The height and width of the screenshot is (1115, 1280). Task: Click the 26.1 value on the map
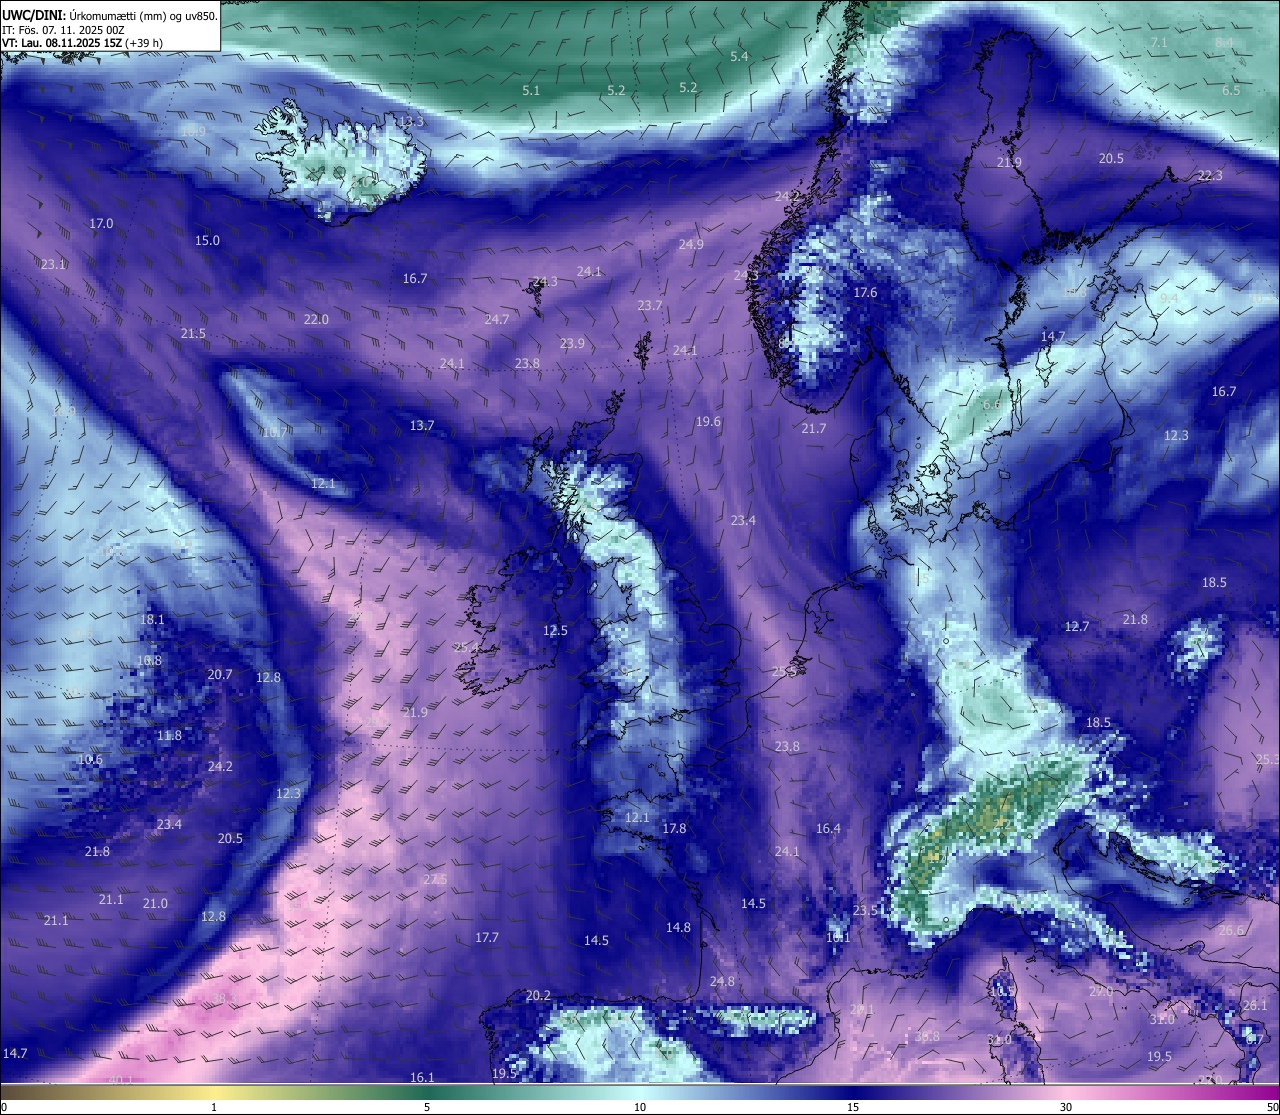tap(1254, 1006)
